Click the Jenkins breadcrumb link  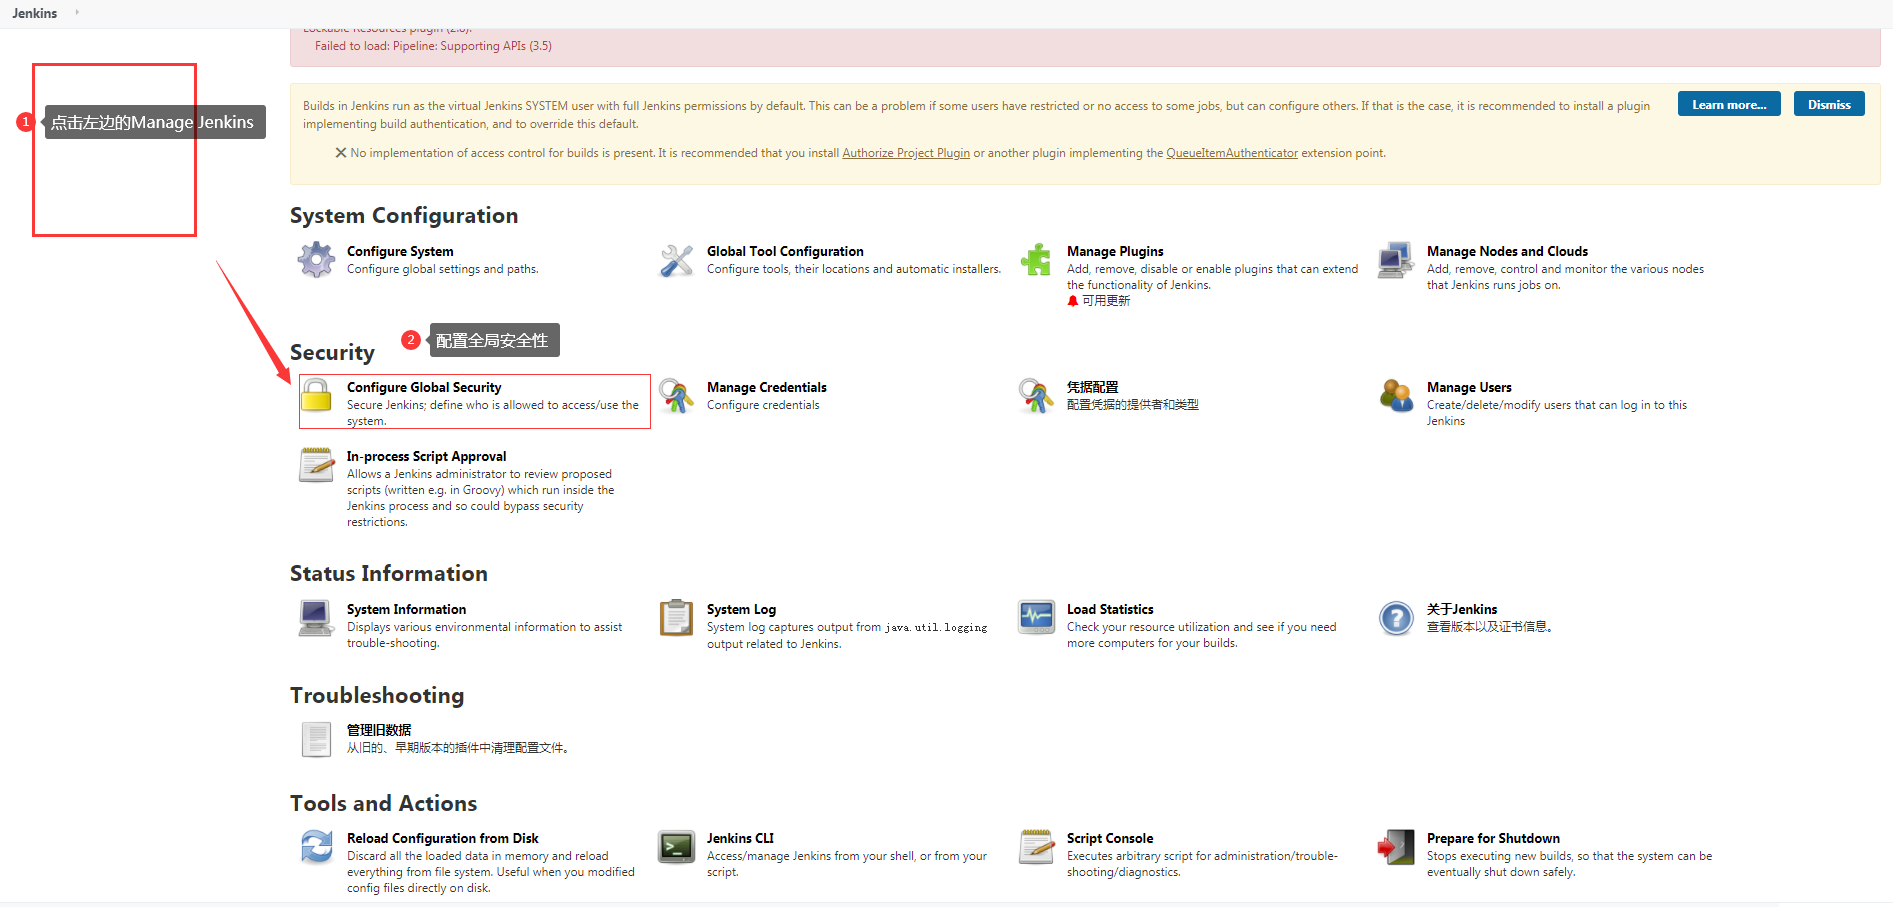click(35, 13)
